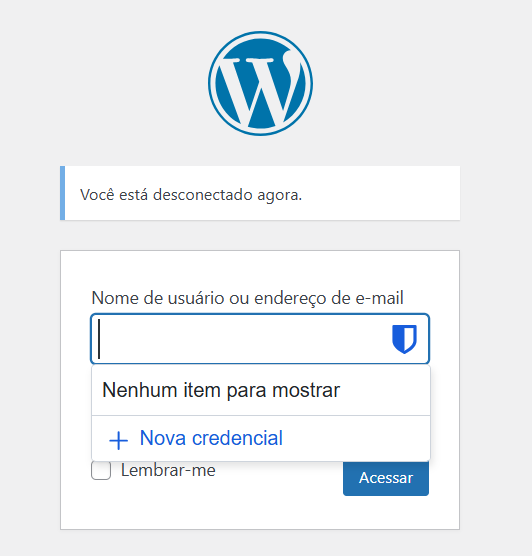Click the Você está desconectado agora notice

tap(260, 193)
